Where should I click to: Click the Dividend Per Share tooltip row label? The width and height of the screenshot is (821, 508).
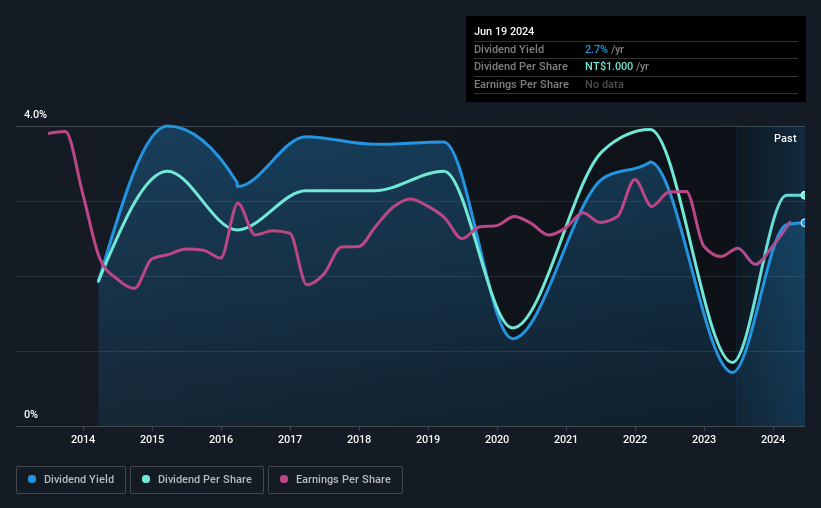point(520,67)
